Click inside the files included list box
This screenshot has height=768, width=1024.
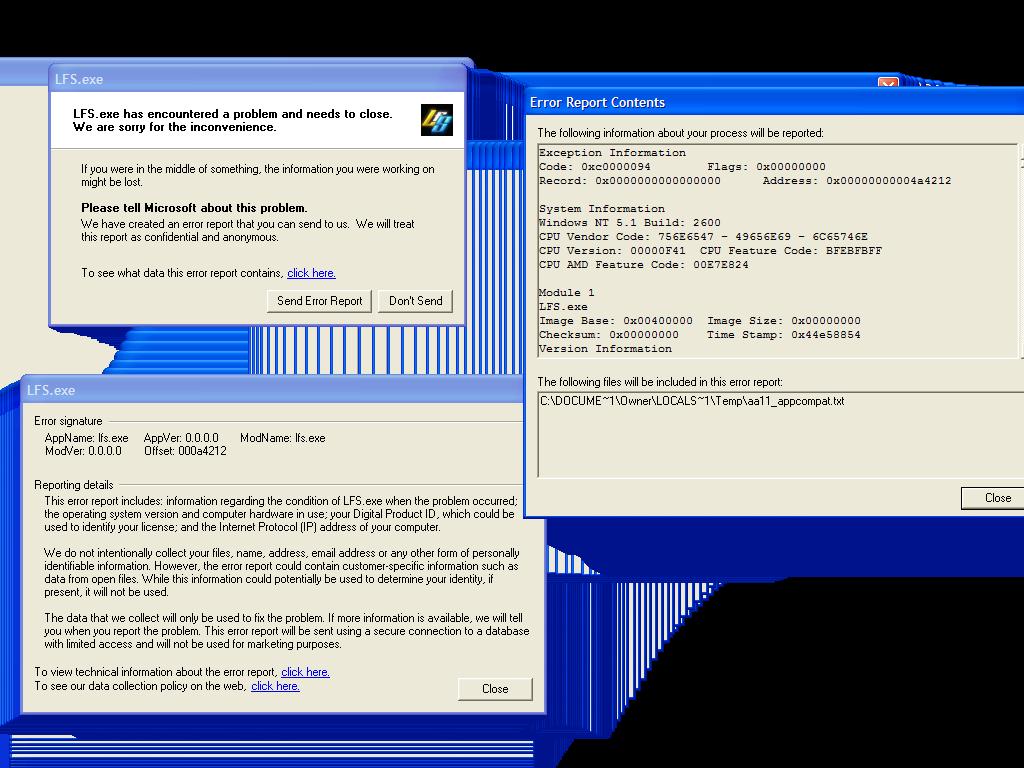tap(780, 435)
